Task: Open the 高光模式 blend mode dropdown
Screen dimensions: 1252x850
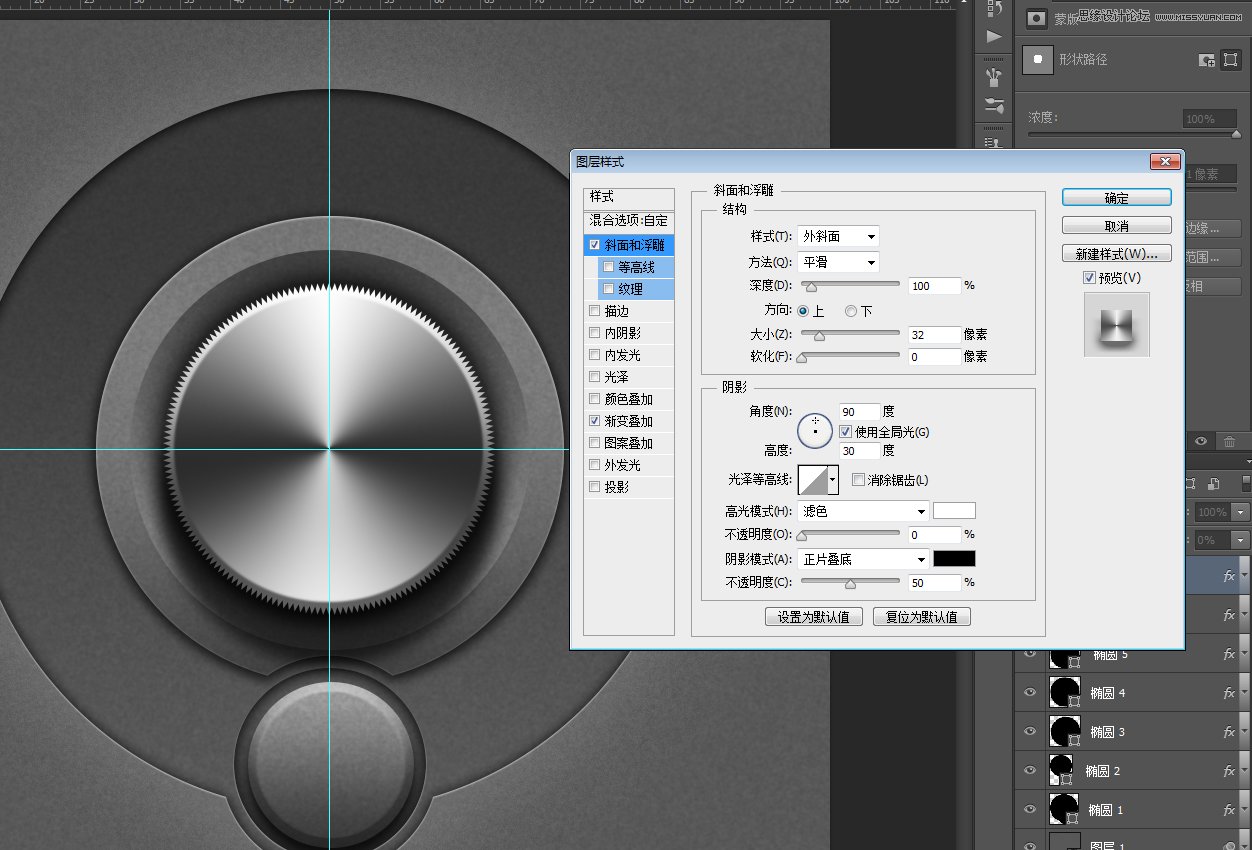Action: (x=862, y=510)
